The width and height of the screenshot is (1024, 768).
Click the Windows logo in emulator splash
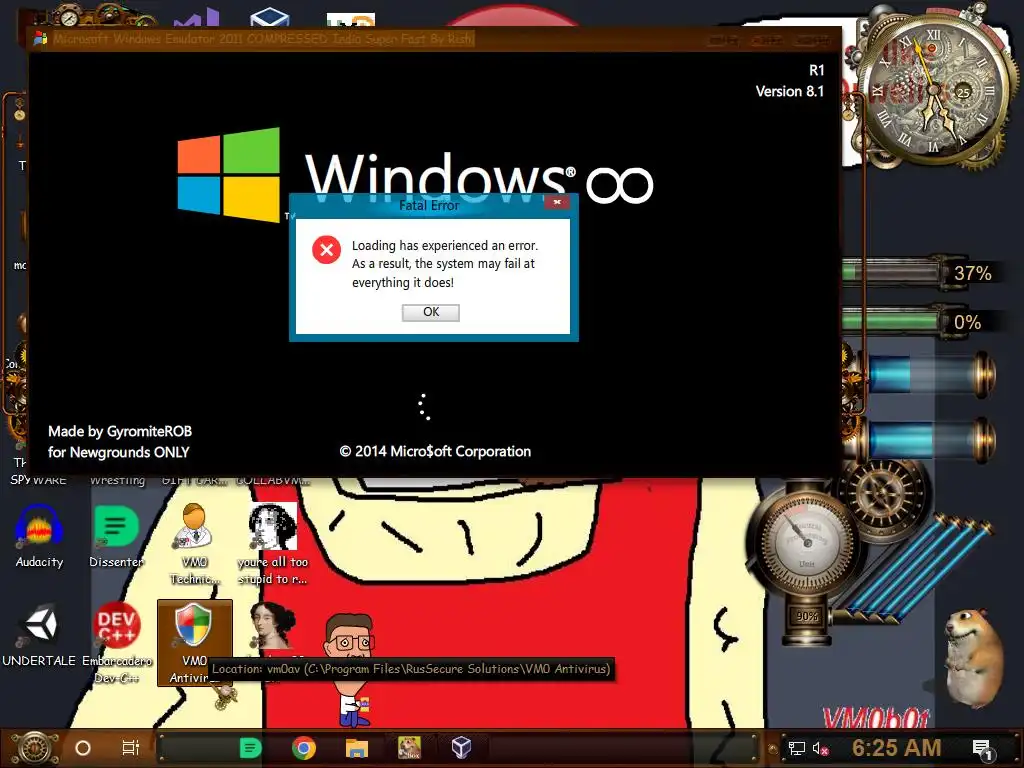pos(229,175)
